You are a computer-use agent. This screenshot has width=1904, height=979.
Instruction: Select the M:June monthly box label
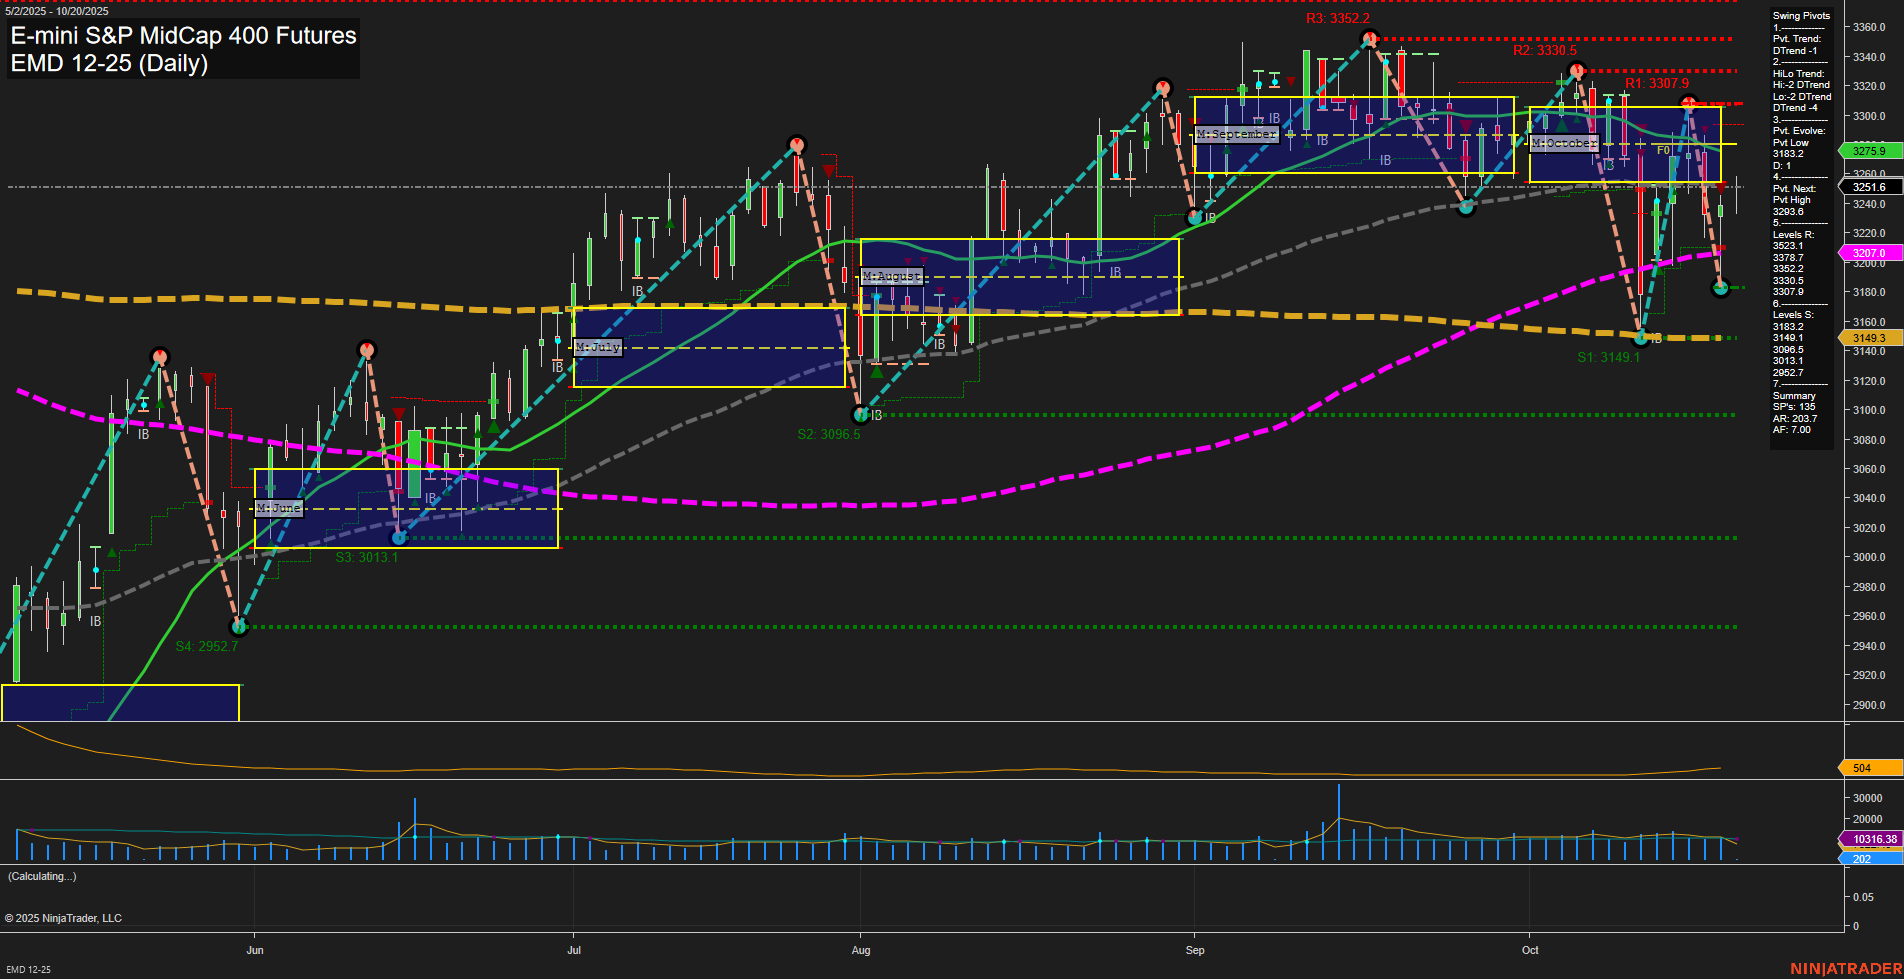click(280, 508)
